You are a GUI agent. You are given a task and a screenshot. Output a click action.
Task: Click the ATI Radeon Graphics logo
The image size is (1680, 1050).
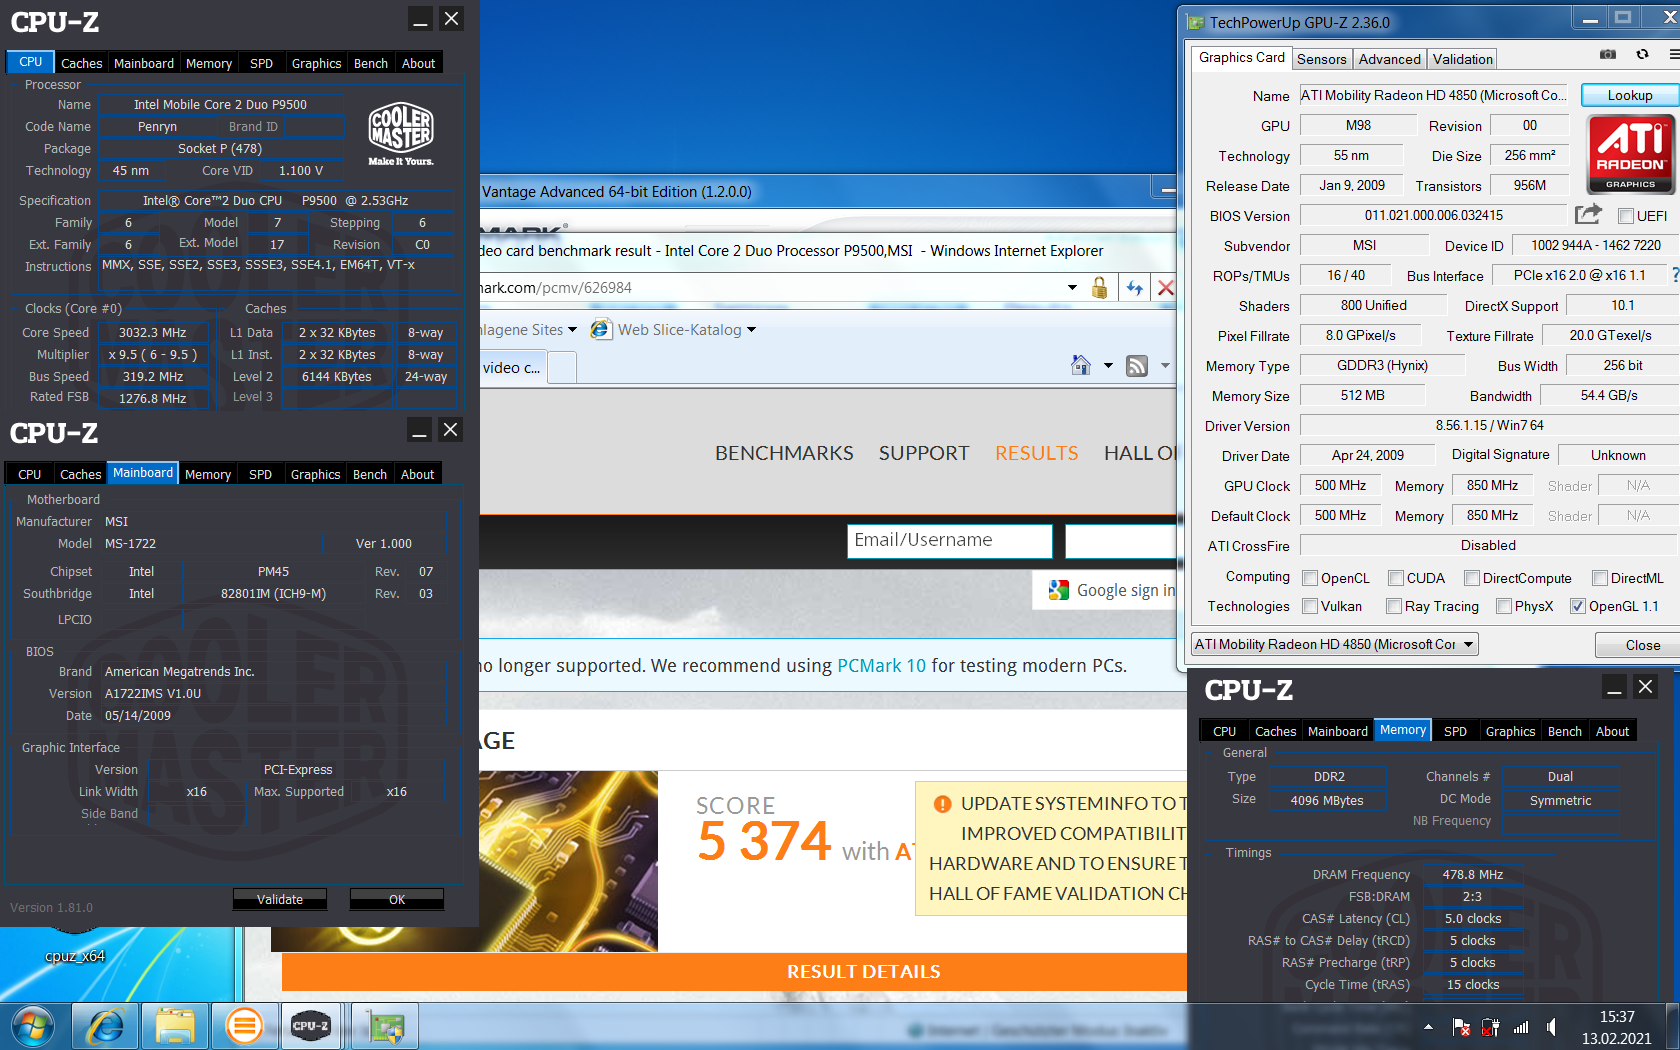pos(1631,154)
